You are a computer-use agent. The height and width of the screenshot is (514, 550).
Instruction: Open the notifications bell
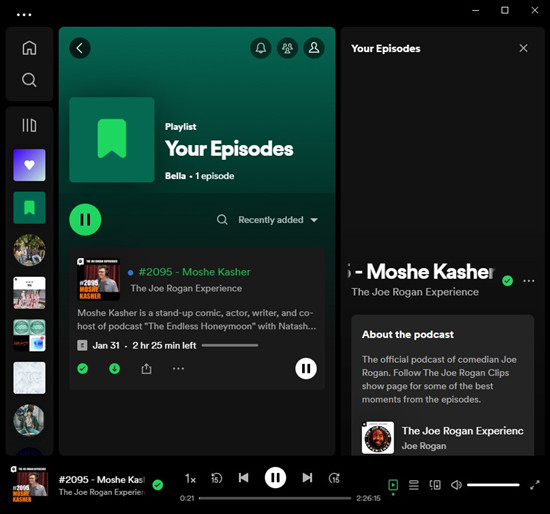(261, 48)
